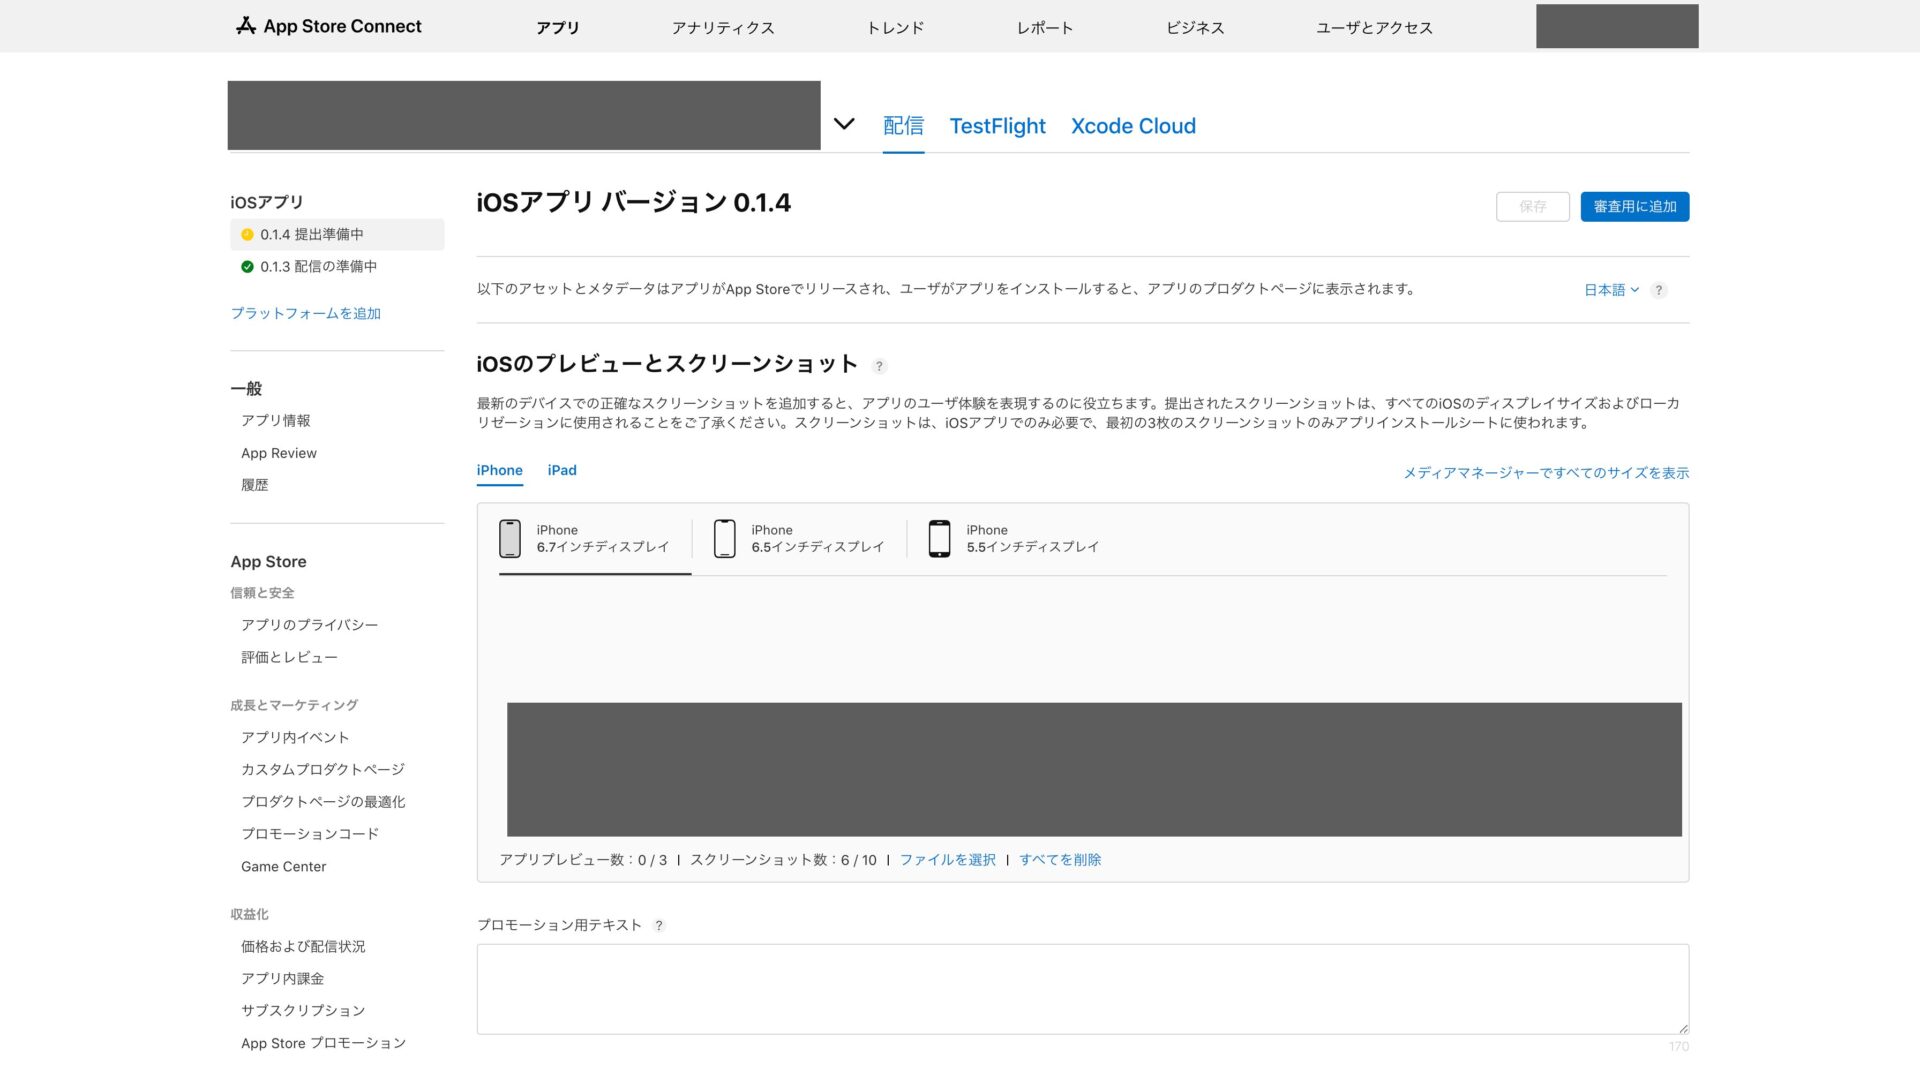This screenshot has width=1920, height=1069.
Task: Open アプリ in top navigation
Action: pyautogui.click(x=558, y=28)
